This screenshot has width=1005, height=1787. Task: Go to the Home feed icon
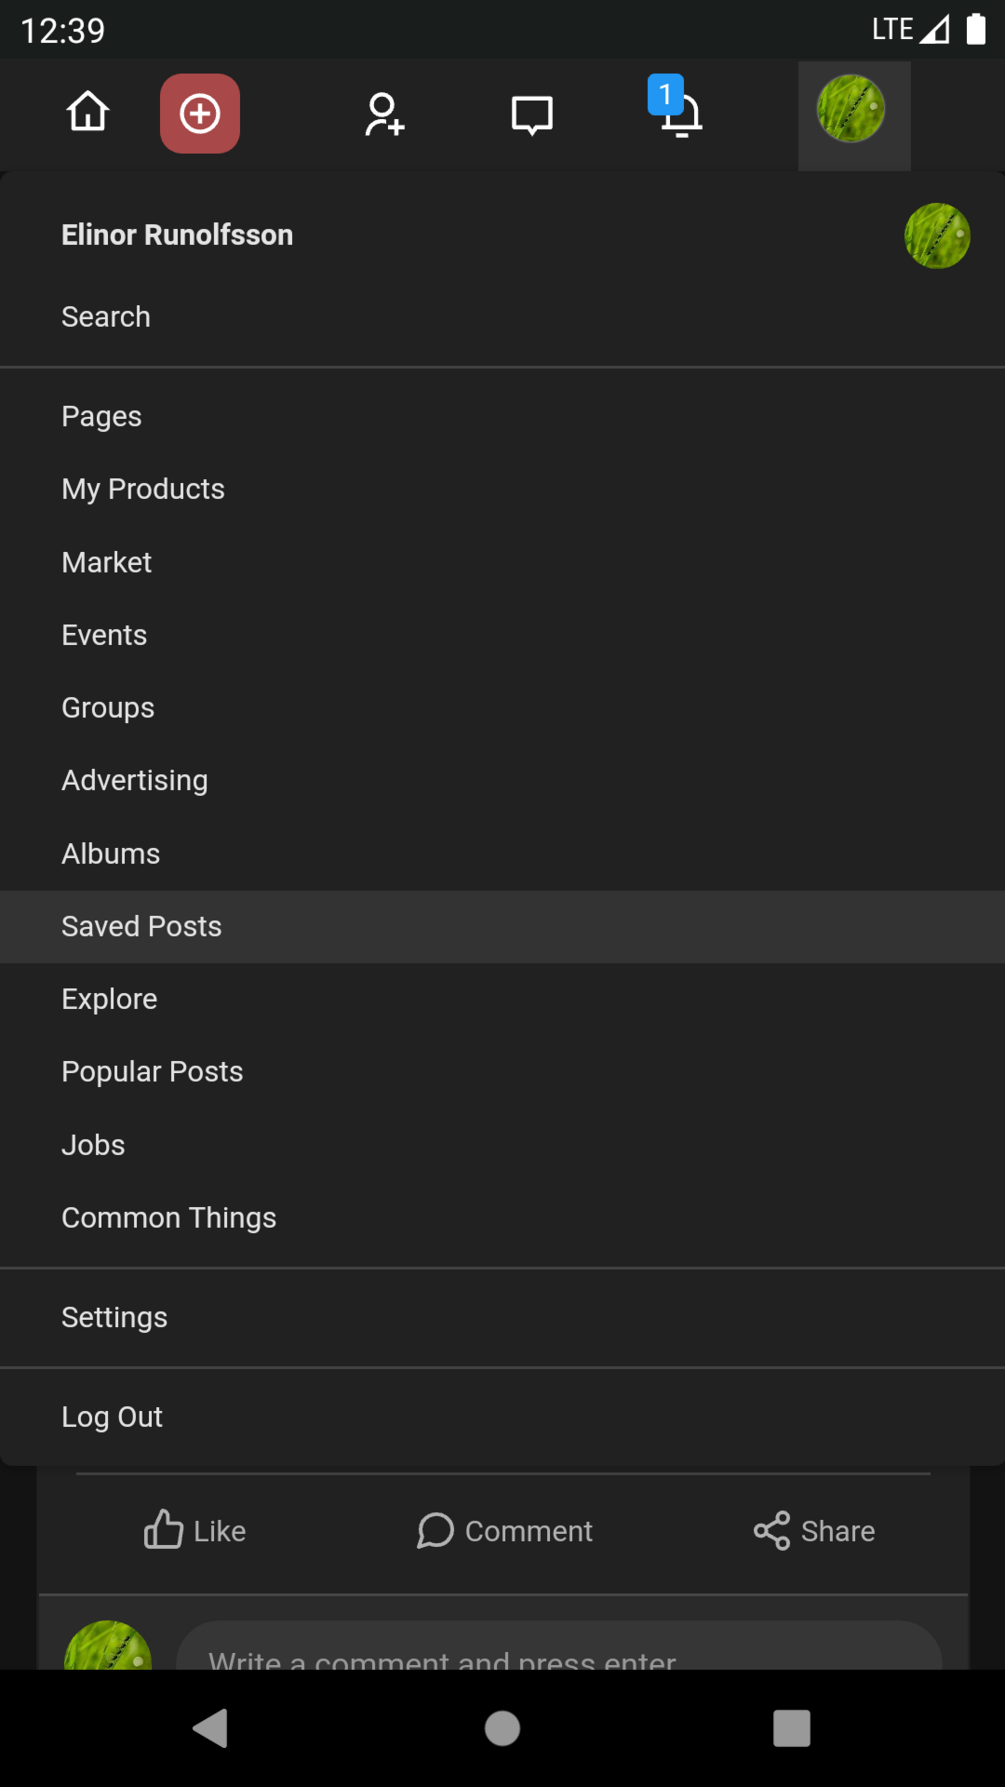coord(88,113)
